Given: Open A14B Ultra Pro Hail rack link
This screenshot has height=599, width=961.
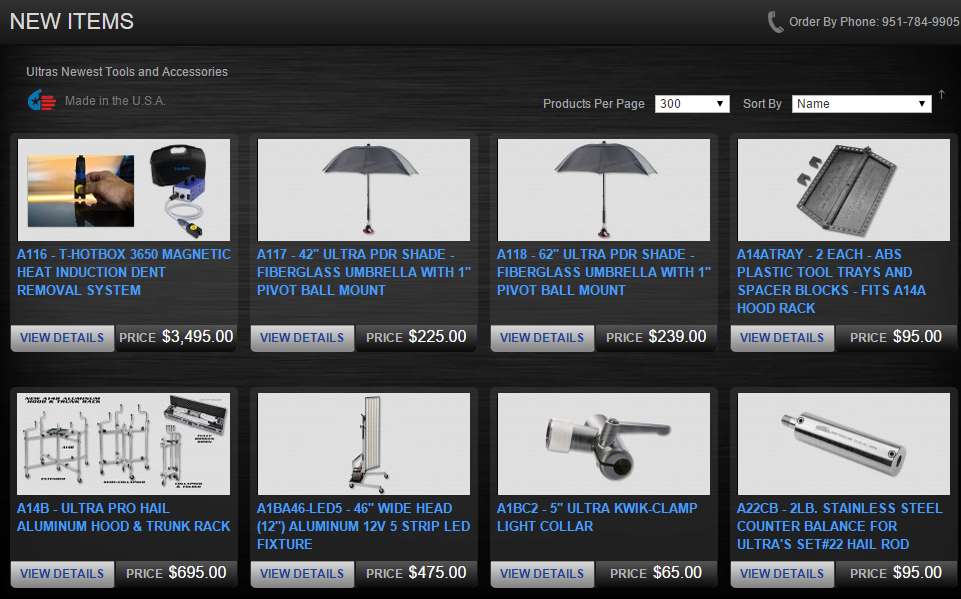Looking at the screenshot, I should [x=124, y=517].
